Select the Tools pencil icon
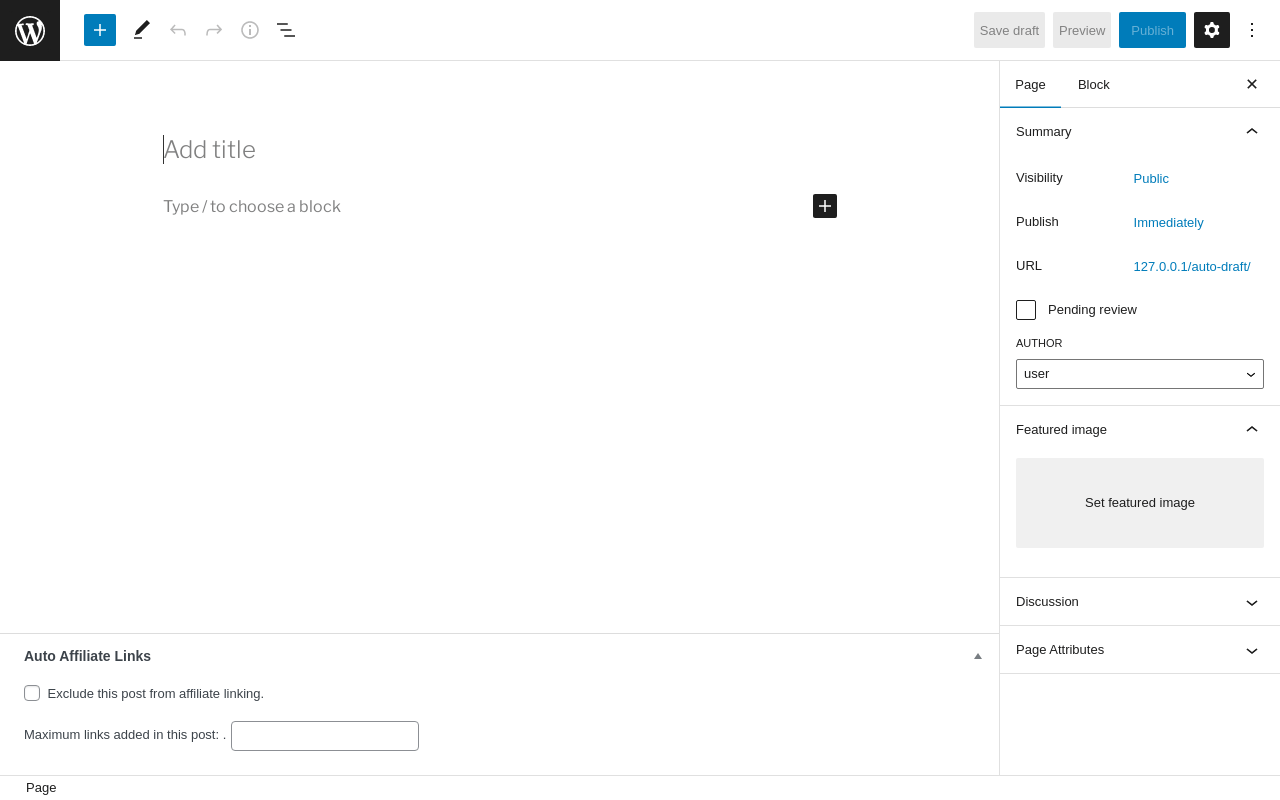Screen dimensions: 1280x800 [x=142, y=30]
